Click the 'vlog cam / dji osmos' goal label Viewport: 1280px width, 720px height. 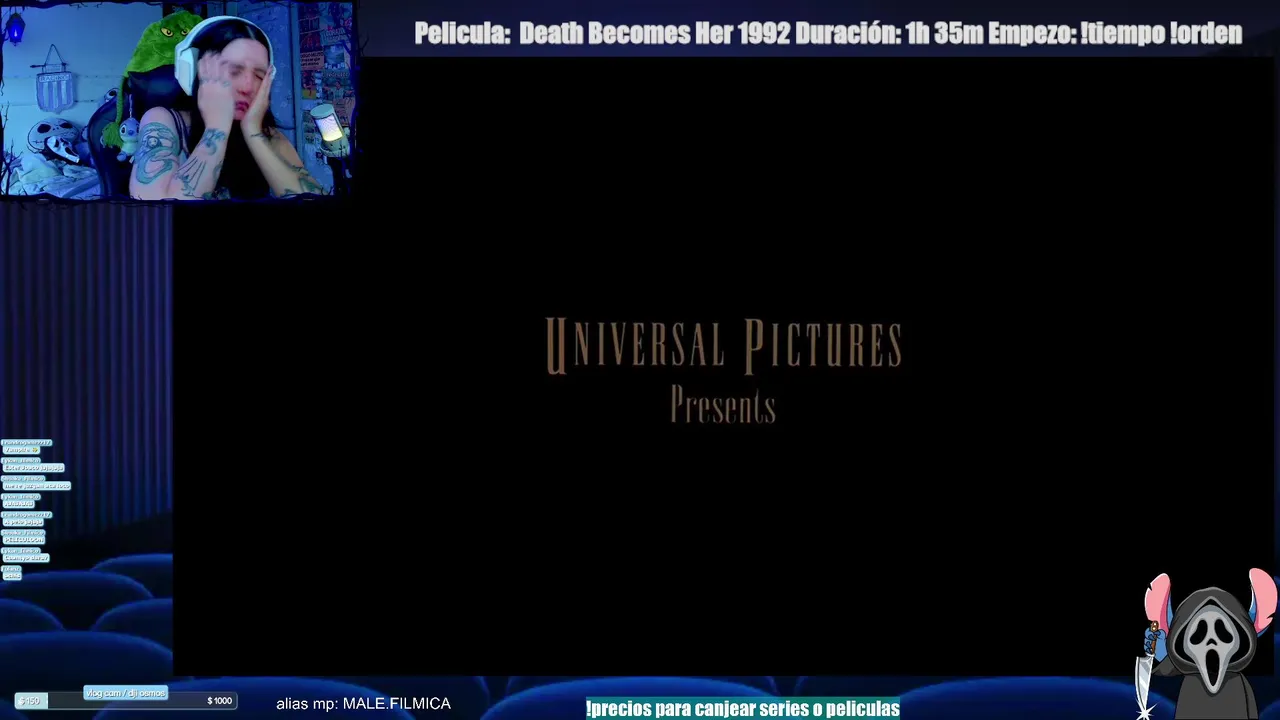click(x=125, y=693)
